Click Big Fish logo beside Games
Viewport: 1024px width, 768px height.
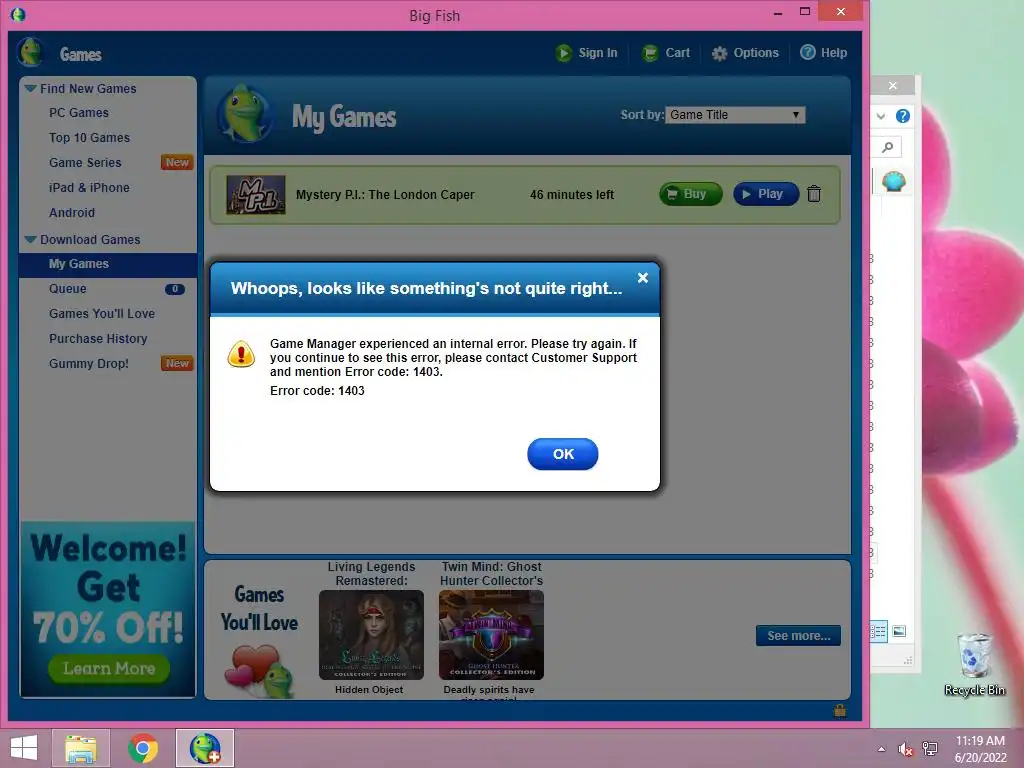(30, 53)
